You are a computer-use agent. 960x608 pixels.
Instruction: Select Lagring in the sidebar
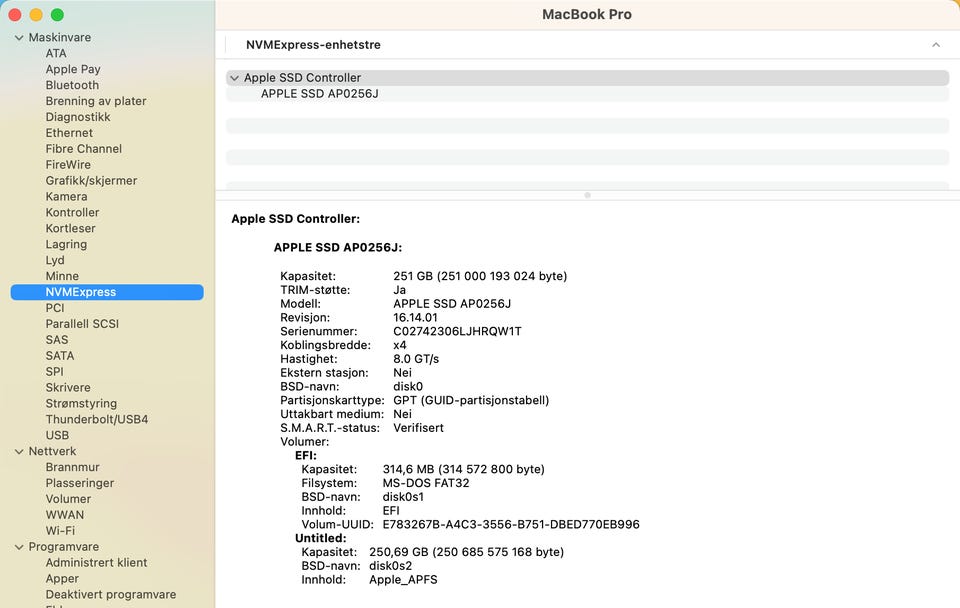66,244
